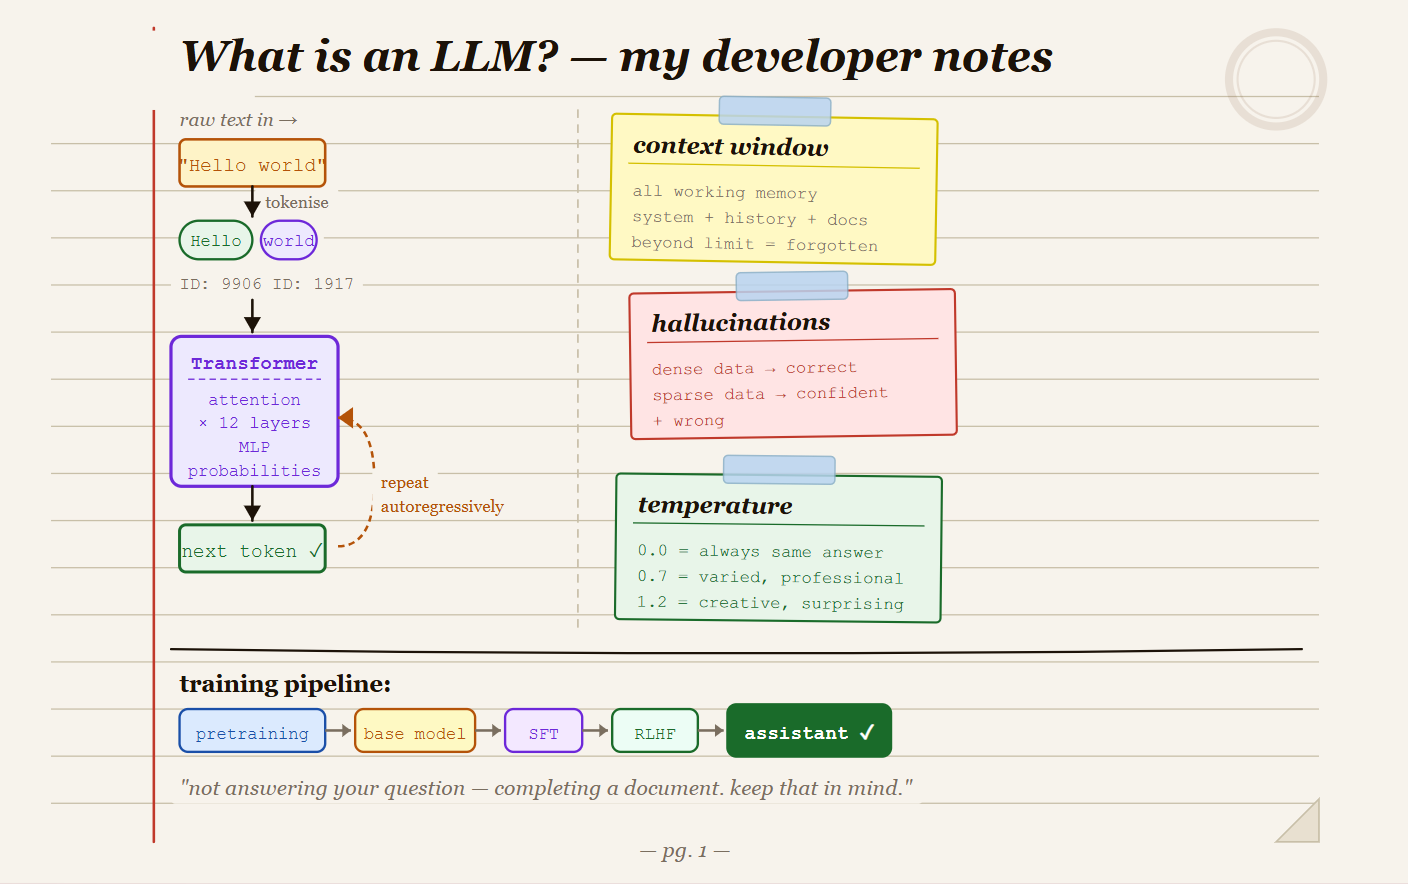The height and width of the screenshot is (884, 1408).
Task: Click "1.2 = creative, surprising" line
Action: (770, 603)
